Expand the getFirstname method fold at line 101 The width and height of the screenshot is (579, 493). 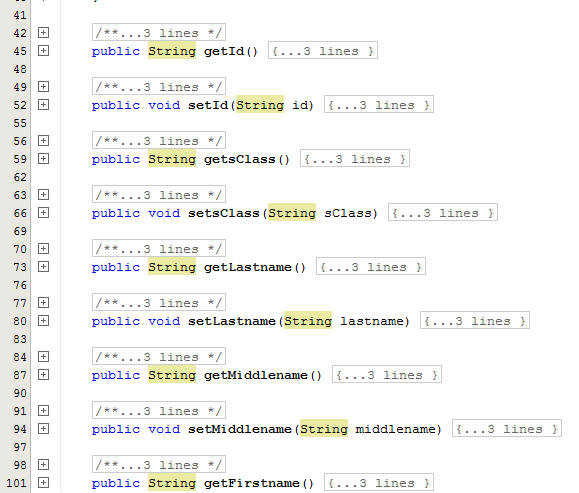click(43, 483)
